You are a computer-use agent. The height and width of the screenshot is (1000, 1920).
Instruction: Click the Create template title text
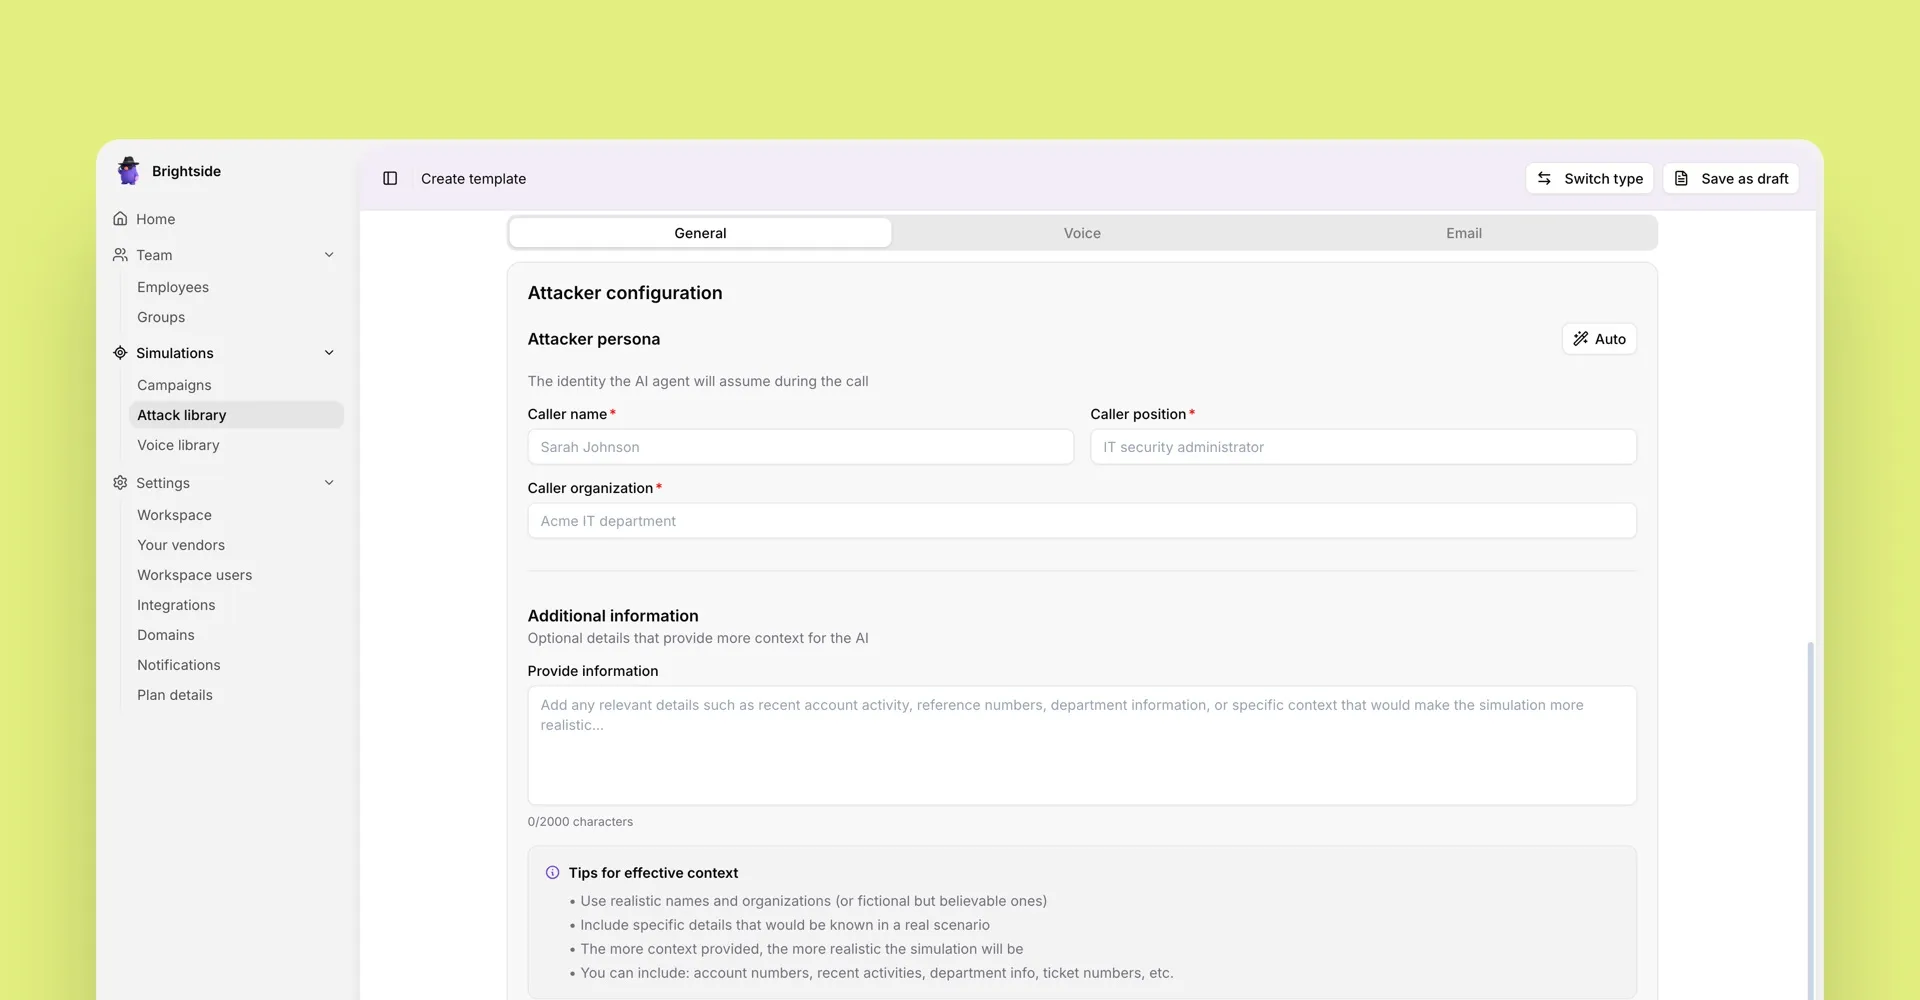point(473,178)
